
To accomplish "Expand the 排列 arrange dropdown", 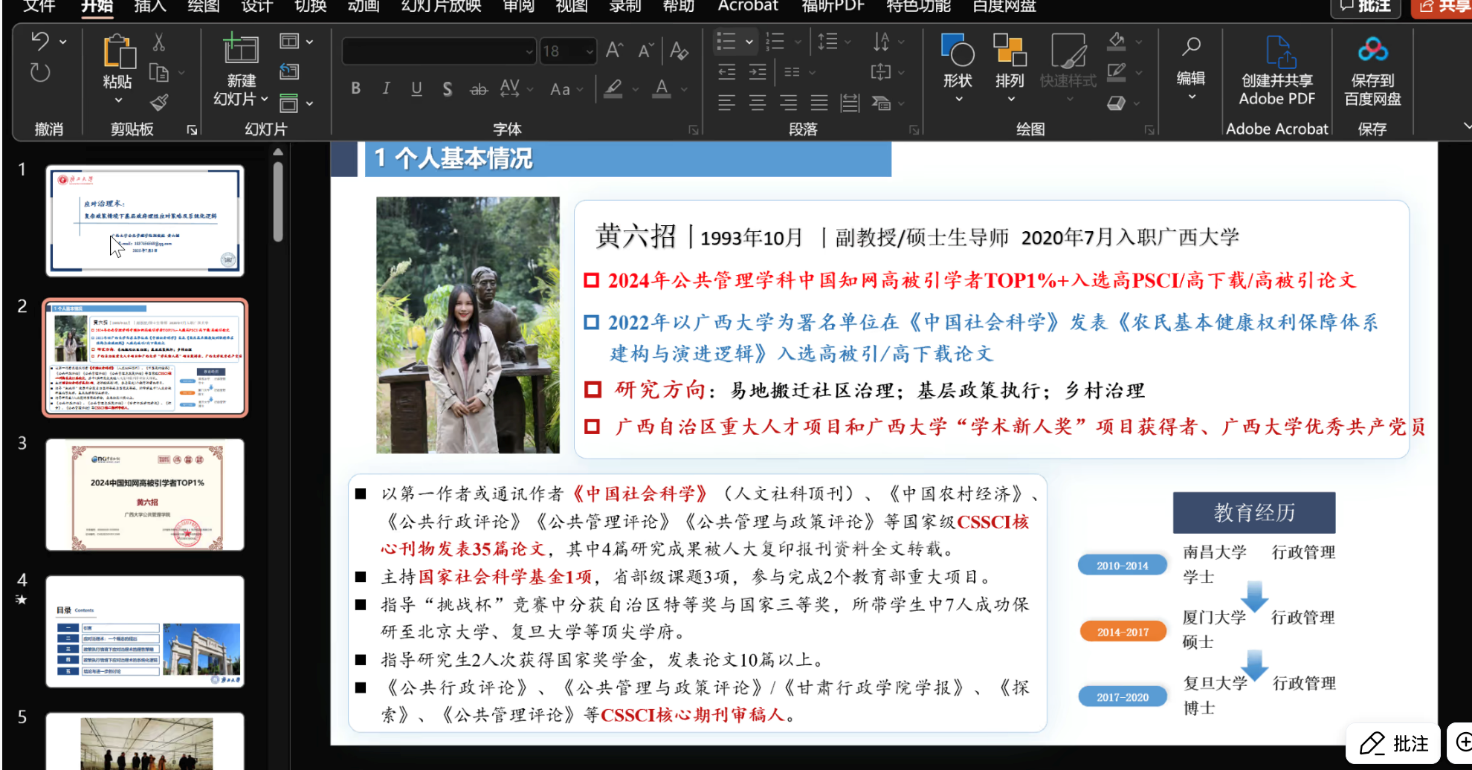I will [1010, 98].
